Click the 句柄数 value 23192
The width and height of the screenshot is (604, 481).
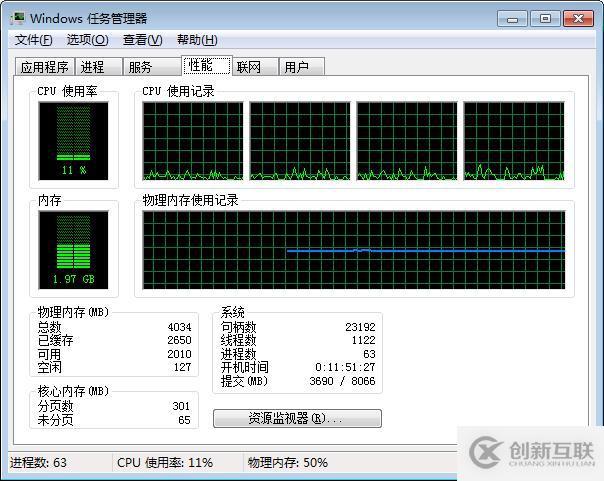click(360, 327)
